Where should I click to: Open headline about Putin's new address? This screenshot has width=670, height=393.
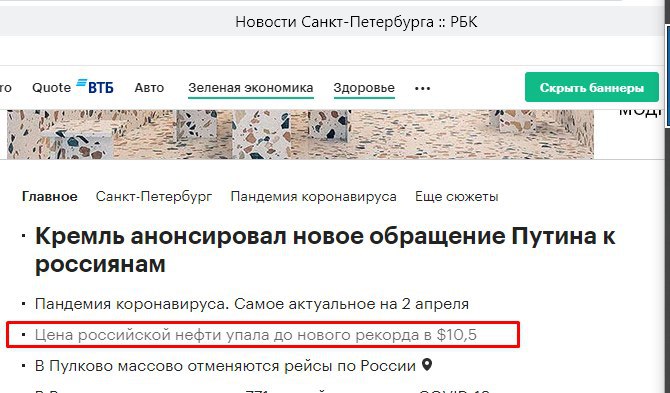(325, 250)
